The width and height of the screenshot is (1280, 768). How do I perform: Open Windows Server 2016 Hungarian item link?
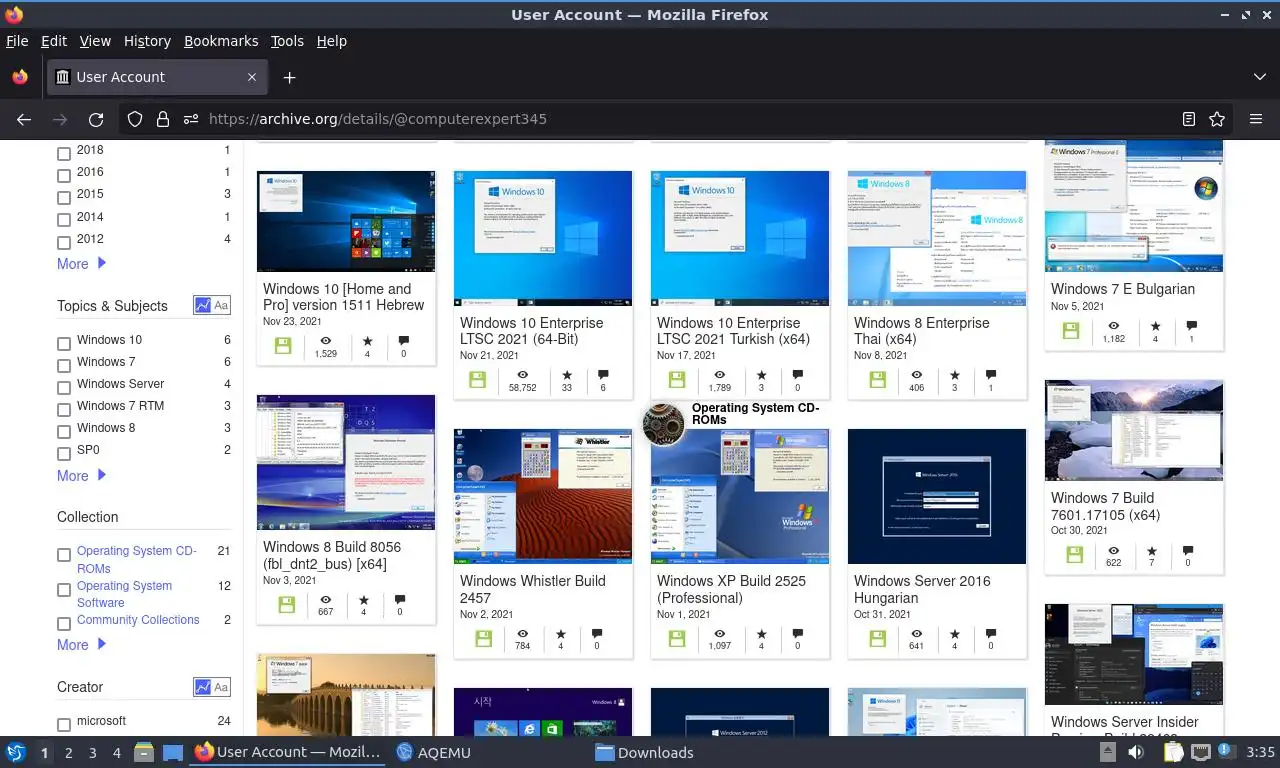click(x=922, y=589)
